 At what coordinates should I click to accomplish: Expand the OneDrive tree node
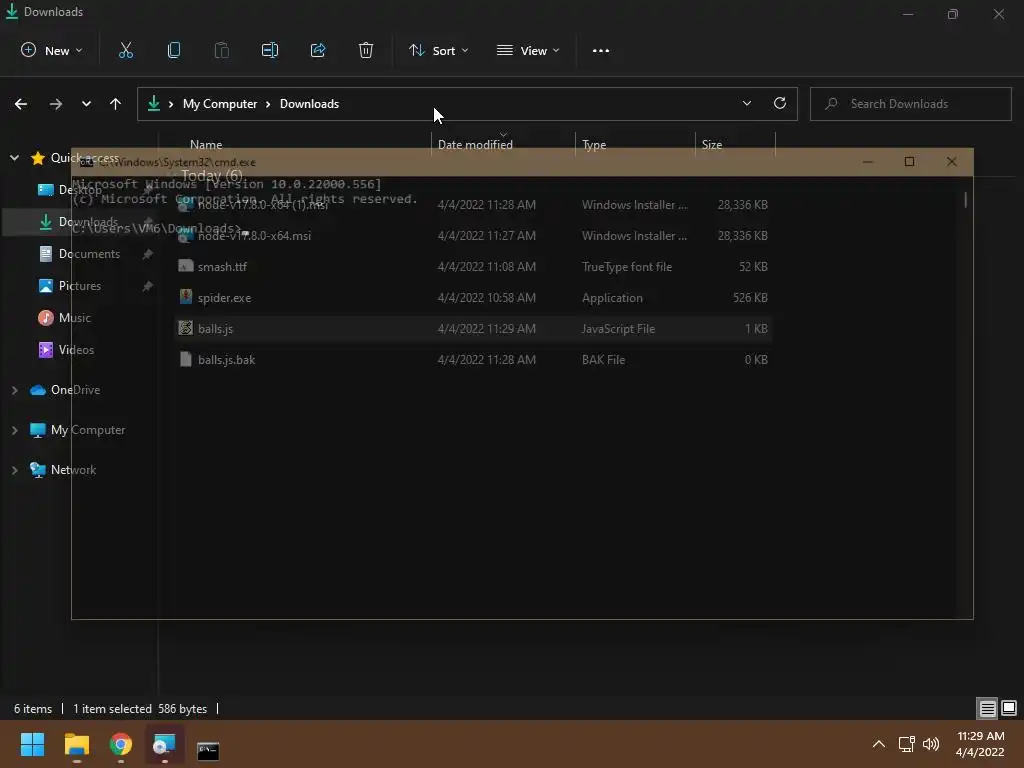pyautogui.click(x=14, y=390)
